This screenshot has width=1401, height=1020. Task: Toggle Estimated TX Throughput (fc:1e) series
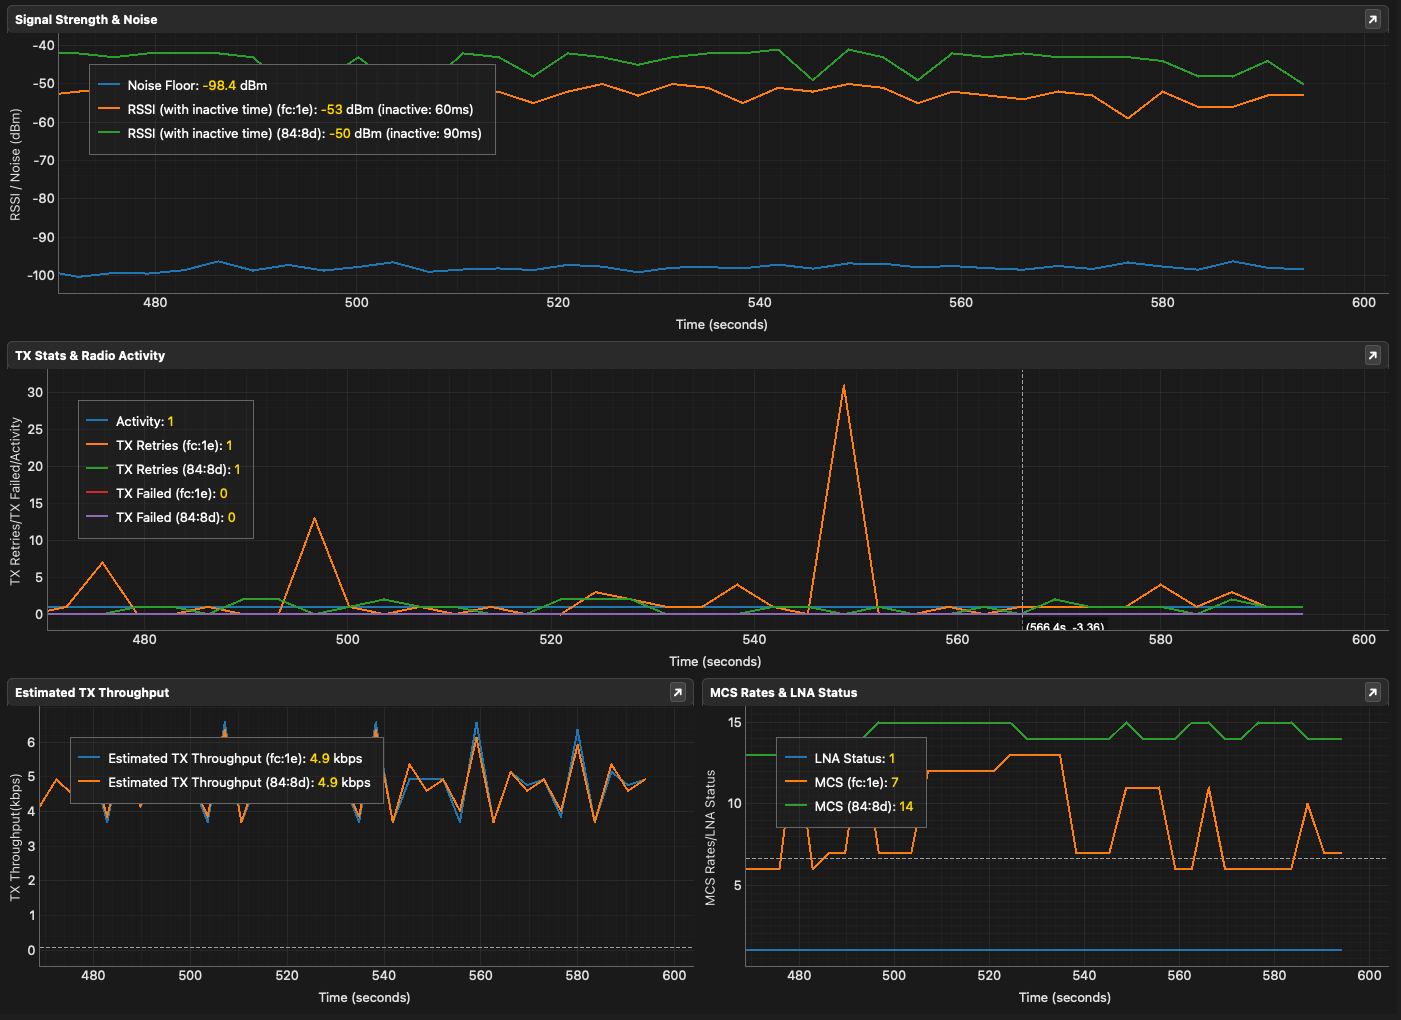[235, 759]
